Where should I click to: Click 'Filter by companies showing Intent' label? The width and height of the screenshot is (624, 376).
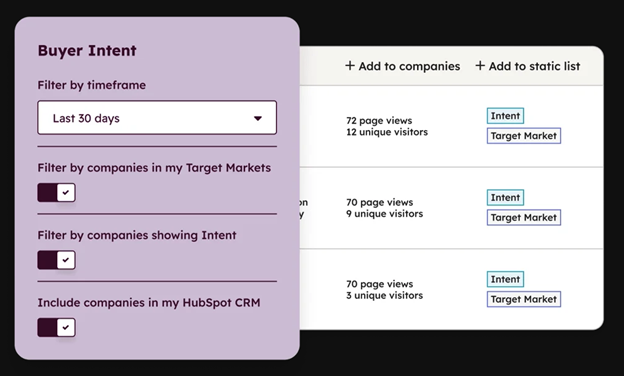tap(137, 235)
